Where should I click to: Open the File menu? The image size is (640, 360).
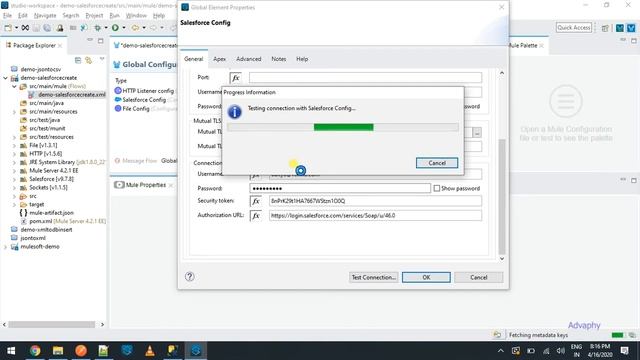click(7, 16)
